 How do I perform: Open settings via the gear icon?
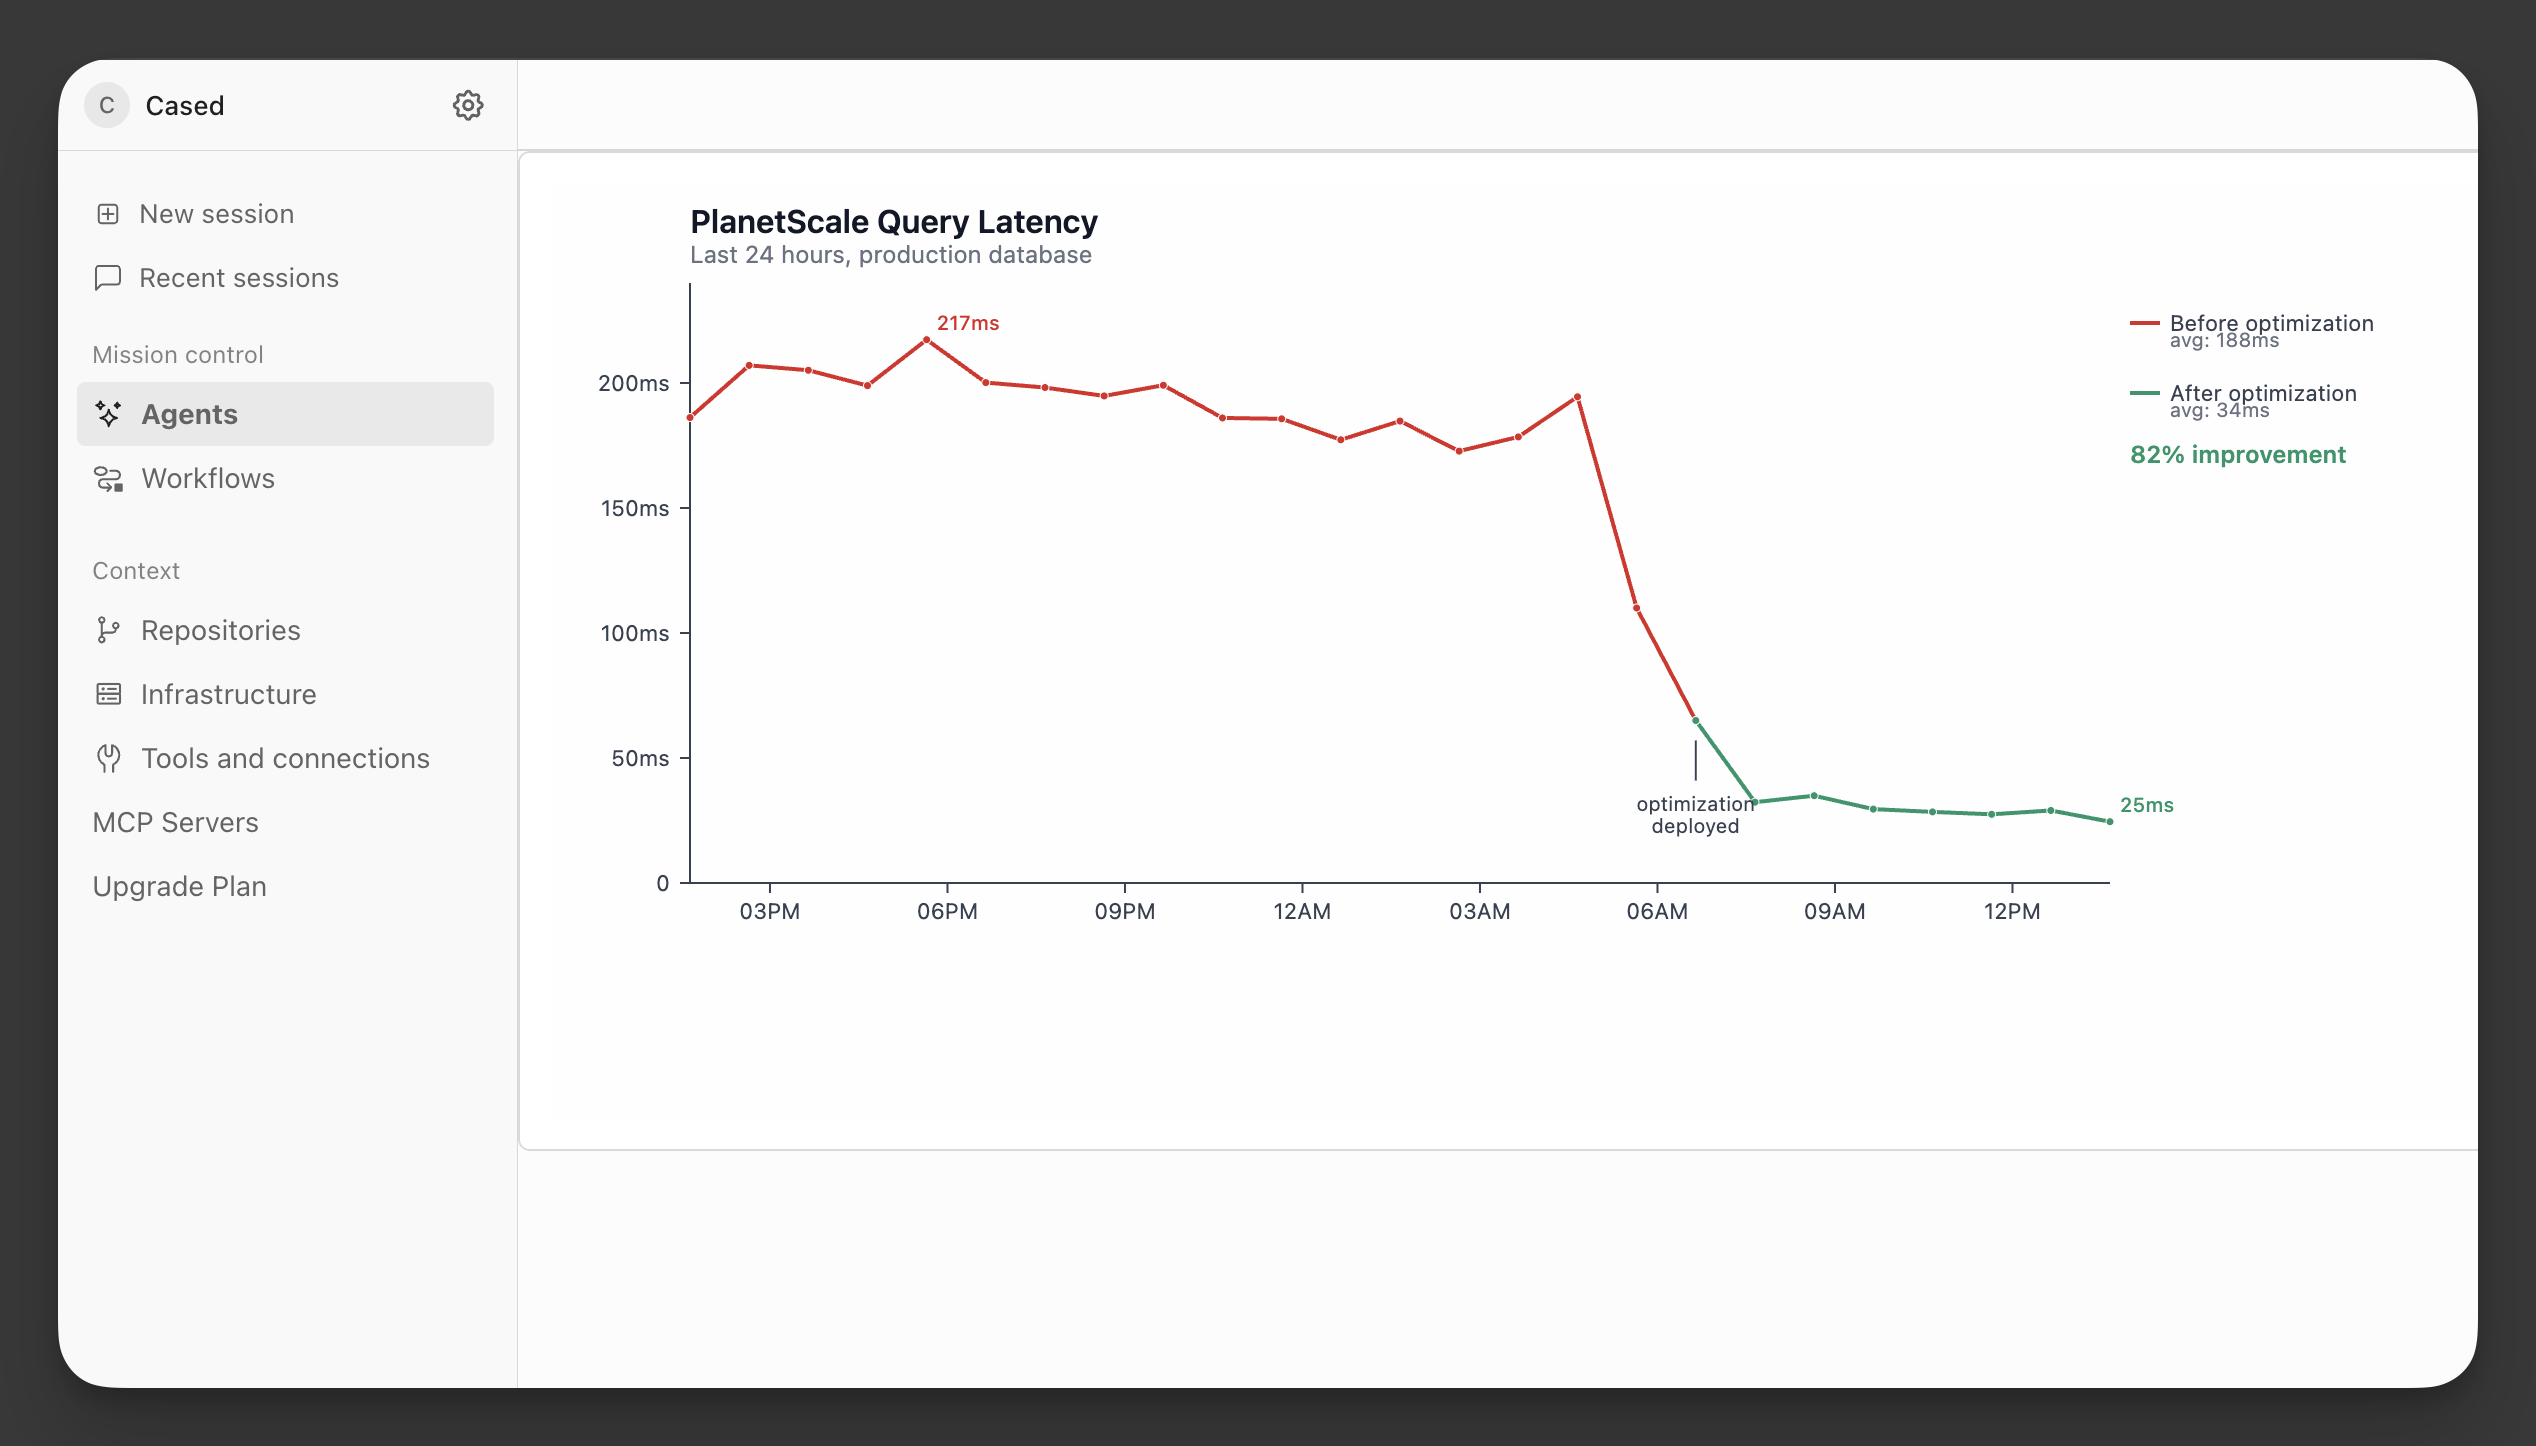pos(468,105)
